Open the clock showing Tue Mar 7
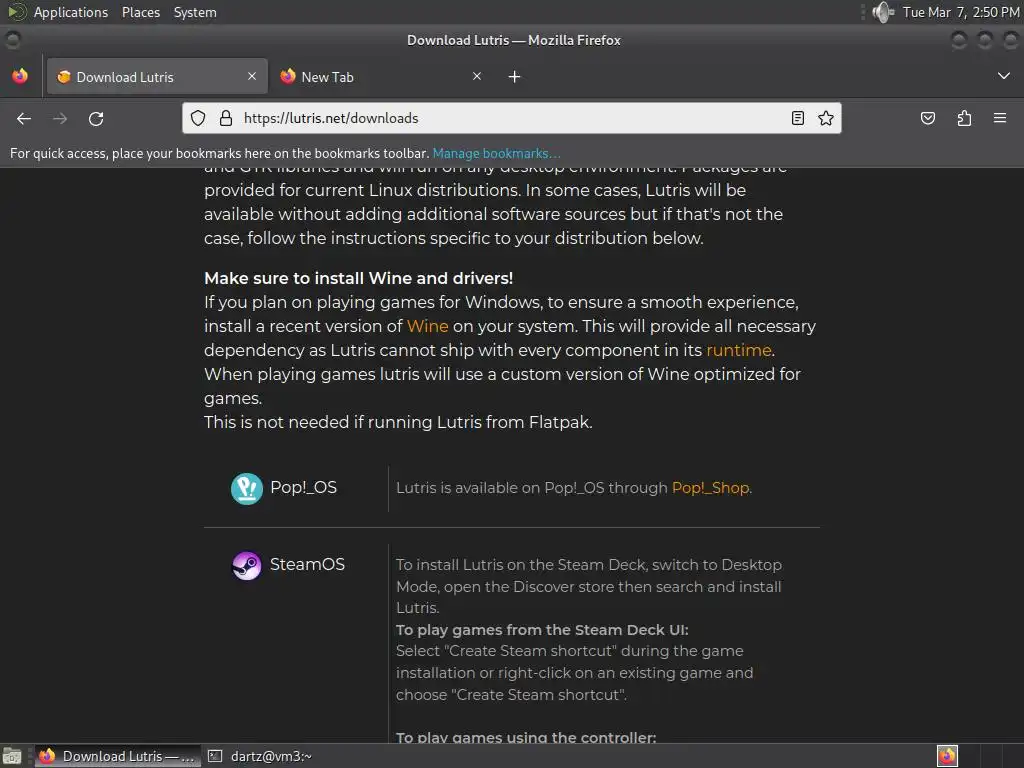Viewport: 1024px width, 768px height. pyautogui.click(x=961, y=12)
